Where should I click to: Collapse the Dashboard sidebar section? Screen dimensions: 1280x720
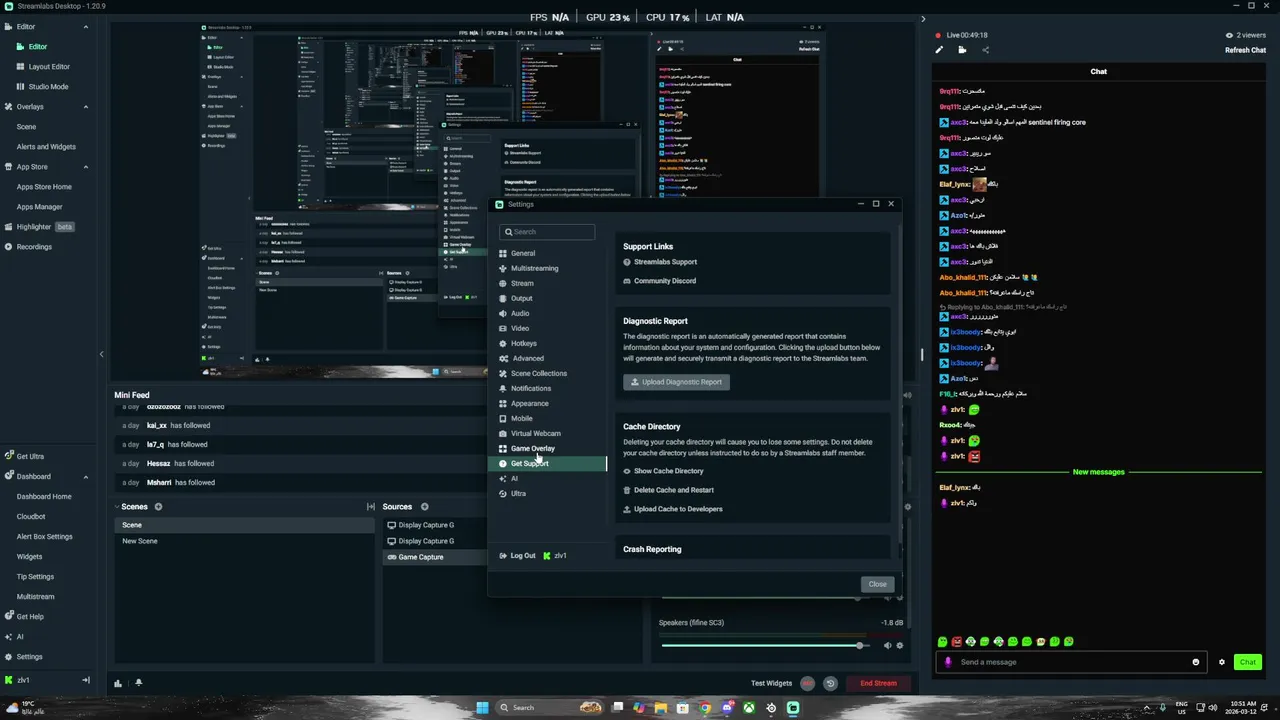(85, 477)
